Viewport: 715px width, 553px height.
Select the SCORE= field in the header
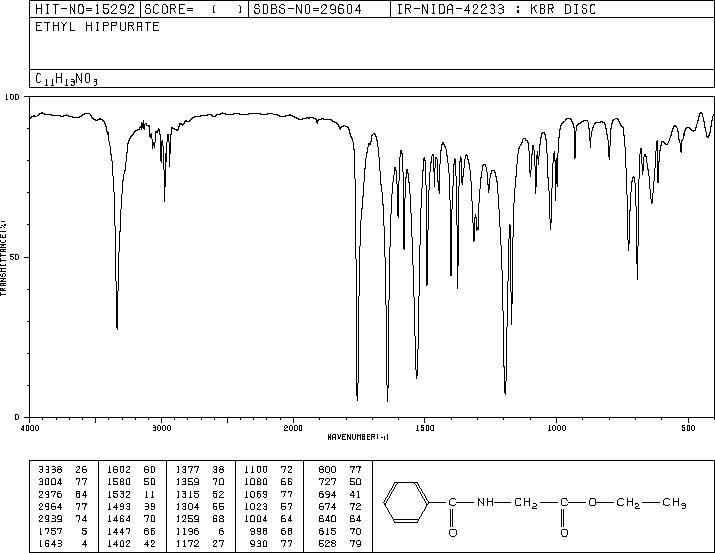coord(194,9)
